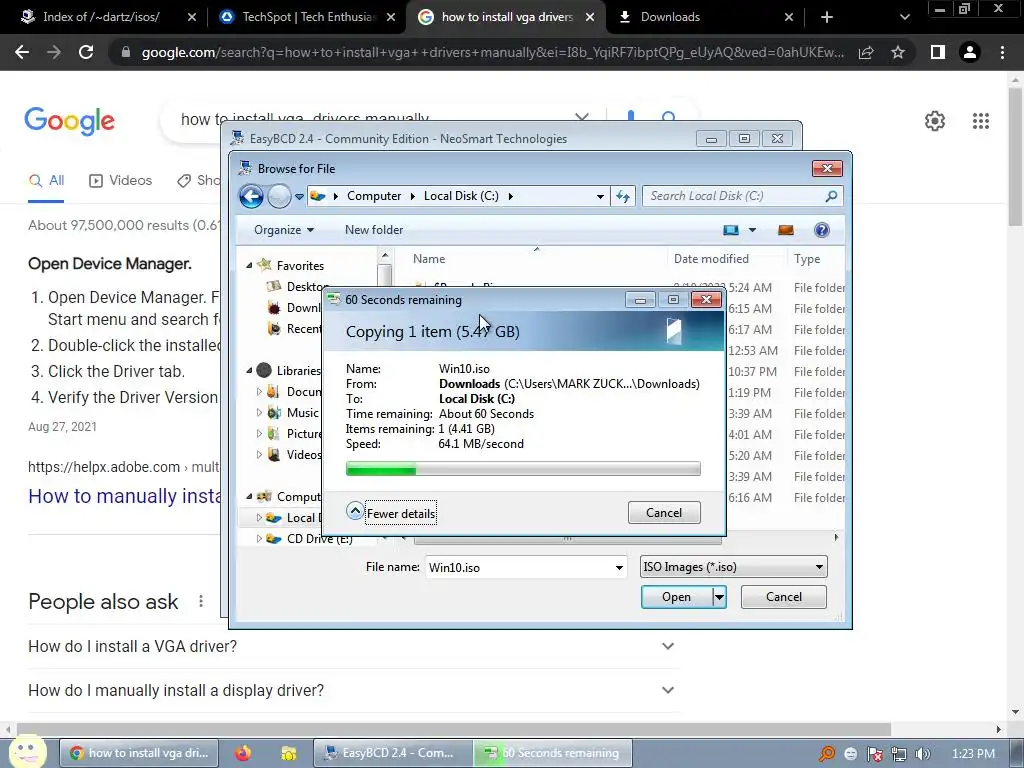Click the green copy progress bar
This screenshot has height=768, width=1024.
coord(523,469)
